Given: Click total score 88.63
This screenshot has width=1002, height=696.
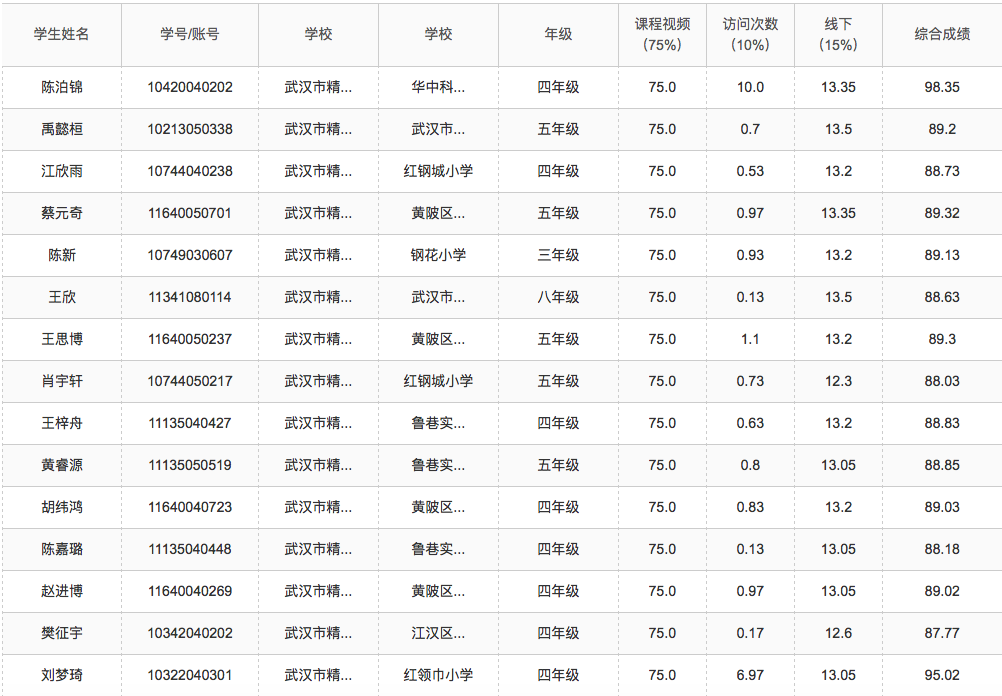Looking at the screenshot, I should point(942,297).
